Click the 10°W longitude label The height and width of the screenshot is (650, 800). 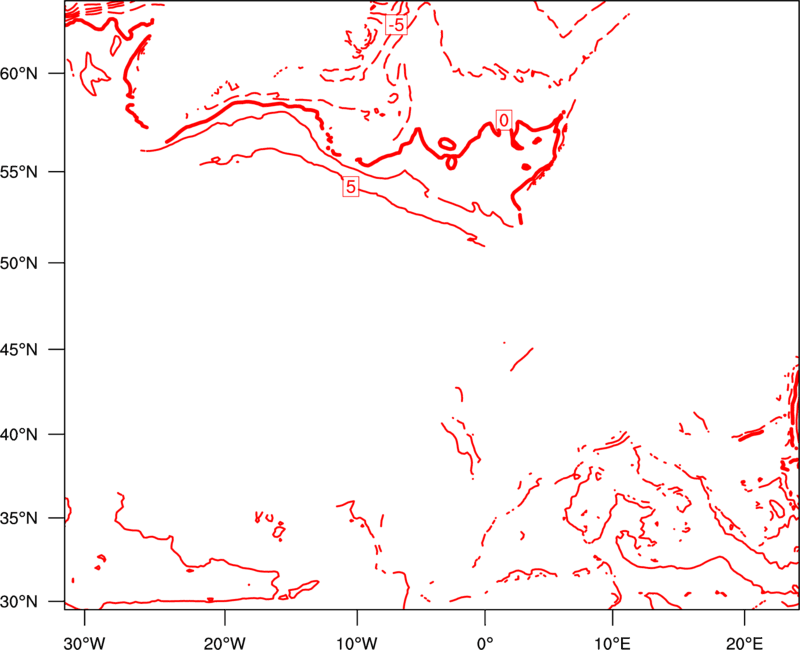pos(357,643)
